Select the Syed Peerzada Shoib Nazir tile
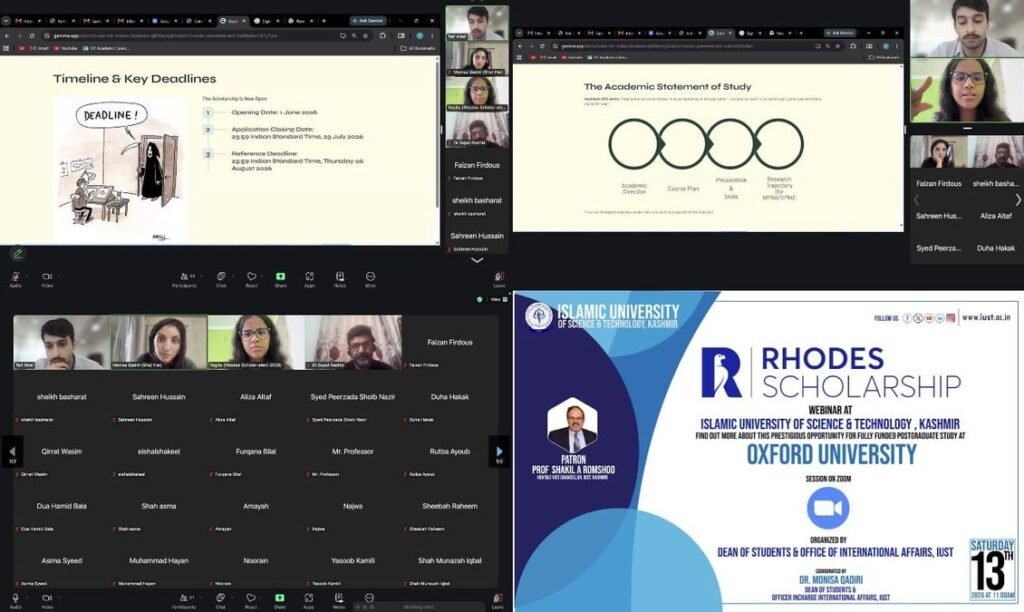1024x612 pixels. (x=353, y=397)
